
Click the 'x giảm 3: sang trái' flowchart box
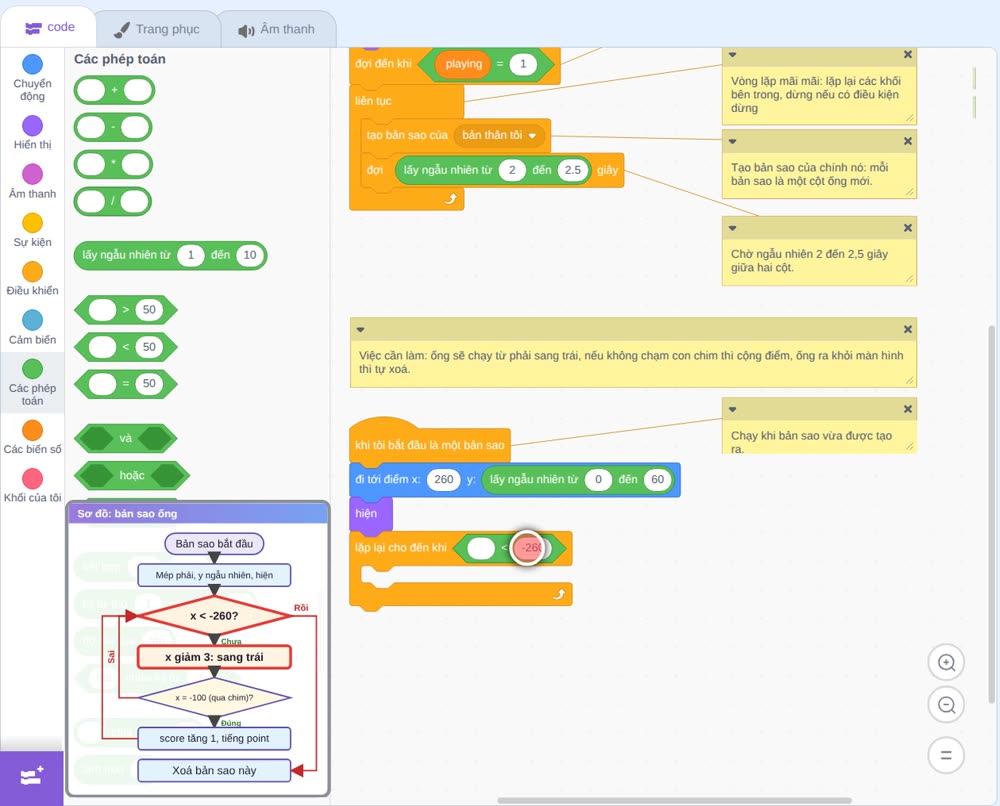click(214, 657)
